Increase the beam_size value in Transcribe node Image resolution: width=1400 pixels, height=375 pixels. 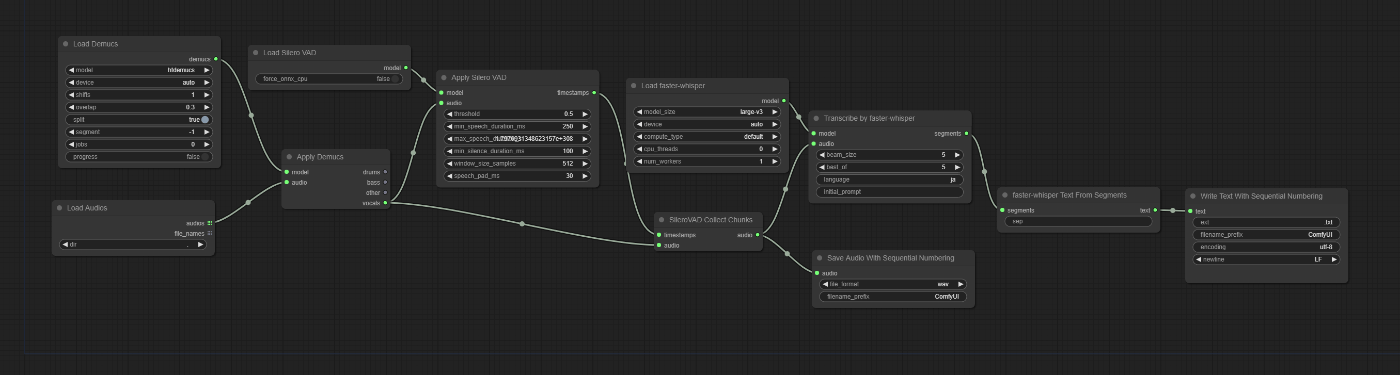[x=958, y=155]
